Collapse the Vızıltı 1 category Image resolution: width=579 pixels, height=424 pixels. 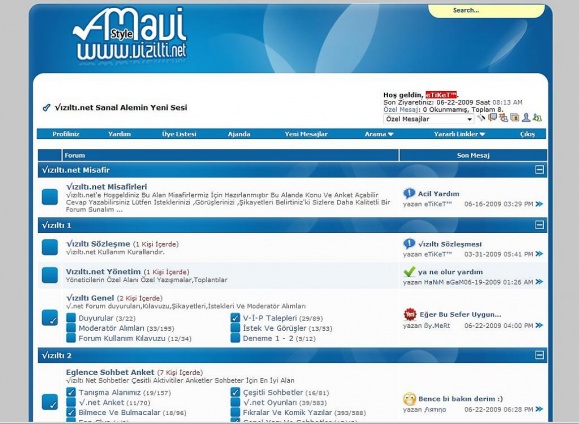click(539, 225)
